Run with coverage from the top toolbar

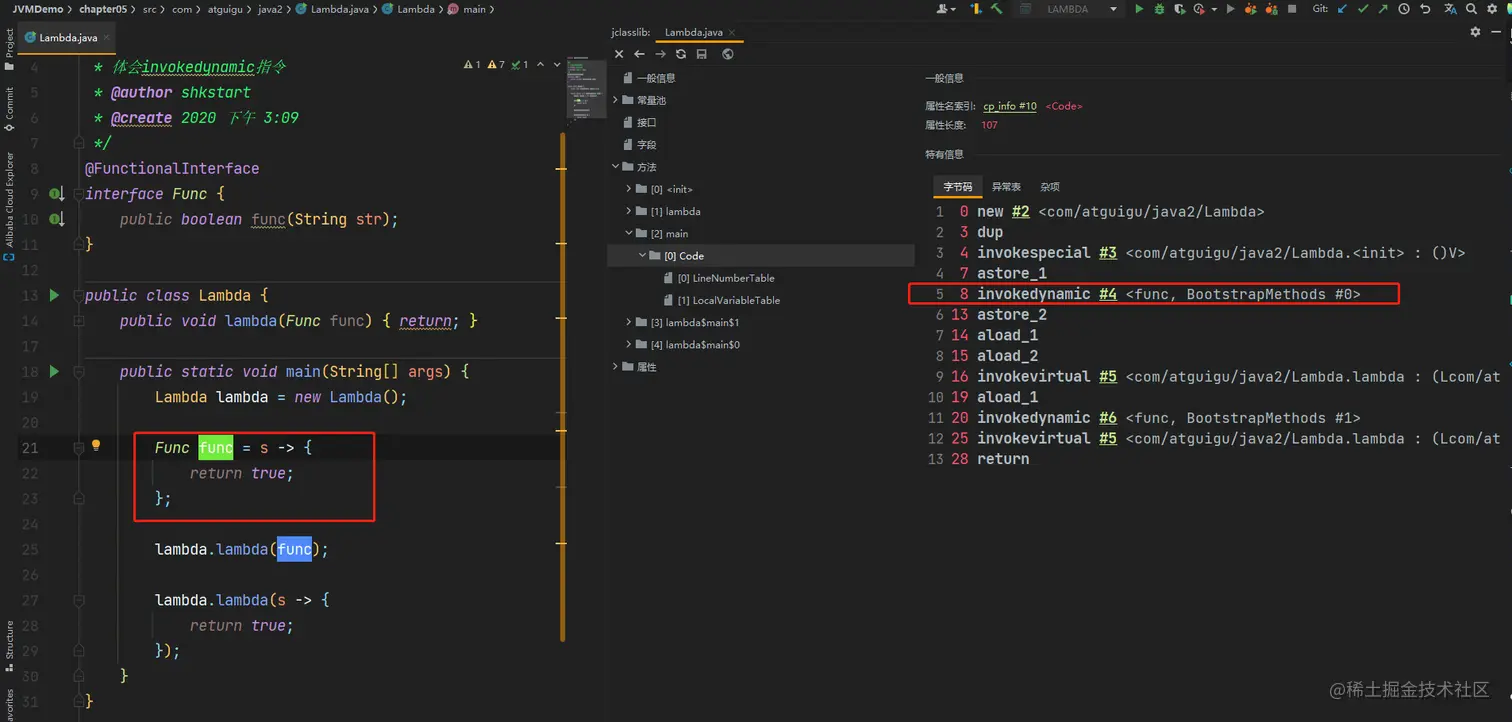pos(1181,9)
